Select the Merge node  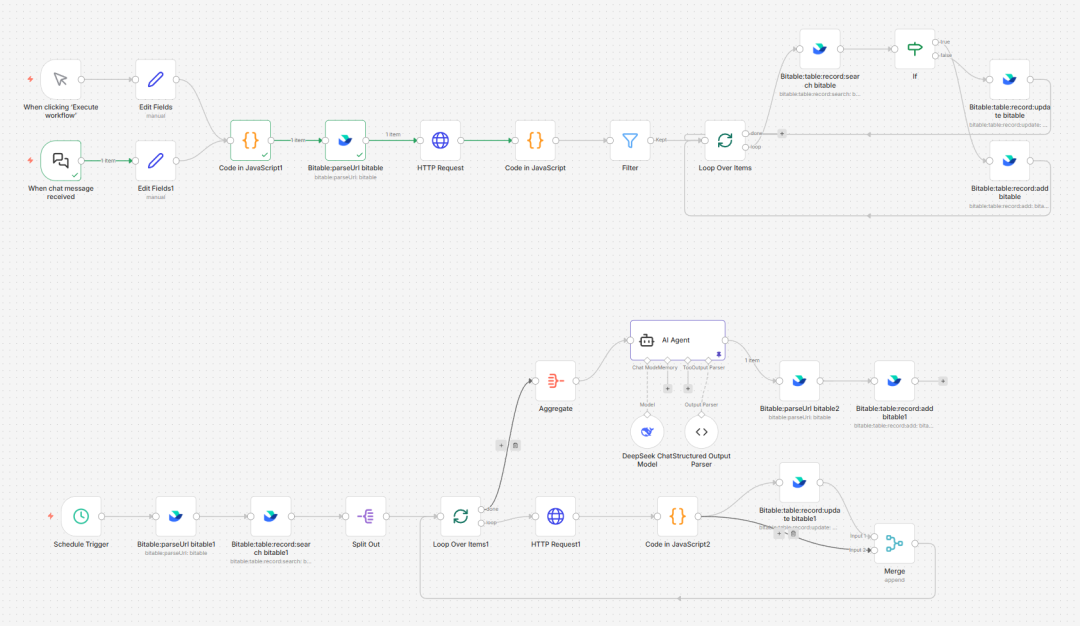pos(894,544)
